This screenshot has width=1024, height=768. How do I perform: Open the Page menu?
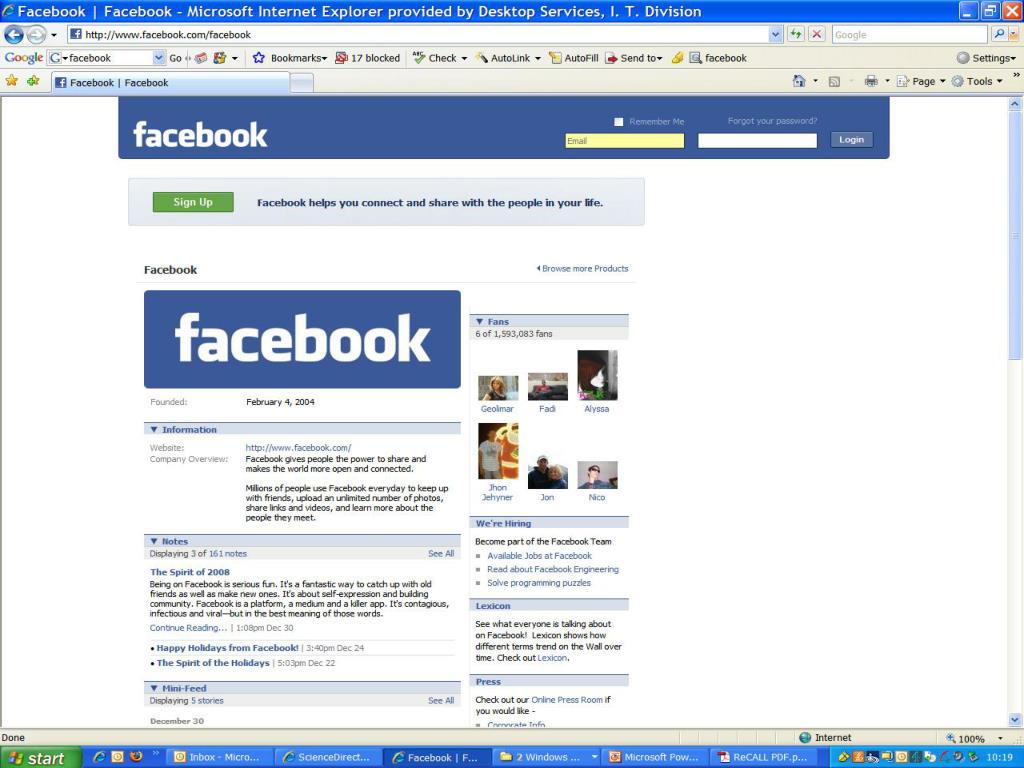(x=921, y=81)
